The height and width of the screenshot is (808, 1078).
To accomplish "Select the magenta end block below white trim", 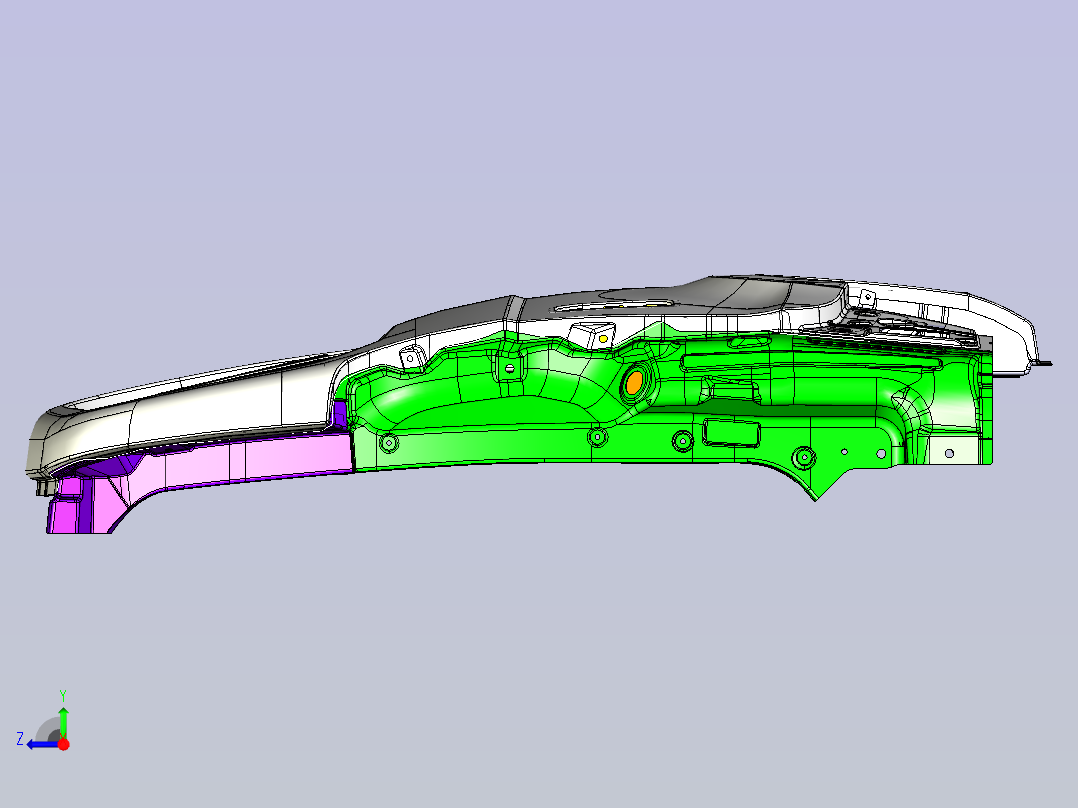I will coord(66,505).
